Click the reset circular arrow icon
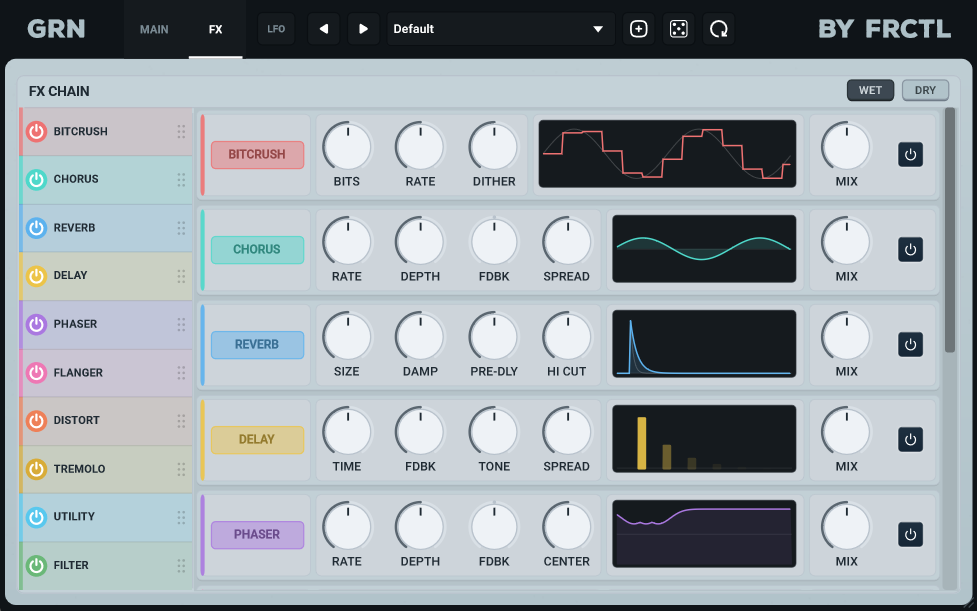The width and height of the screenshot is (977, 611). tap(718, 29)
